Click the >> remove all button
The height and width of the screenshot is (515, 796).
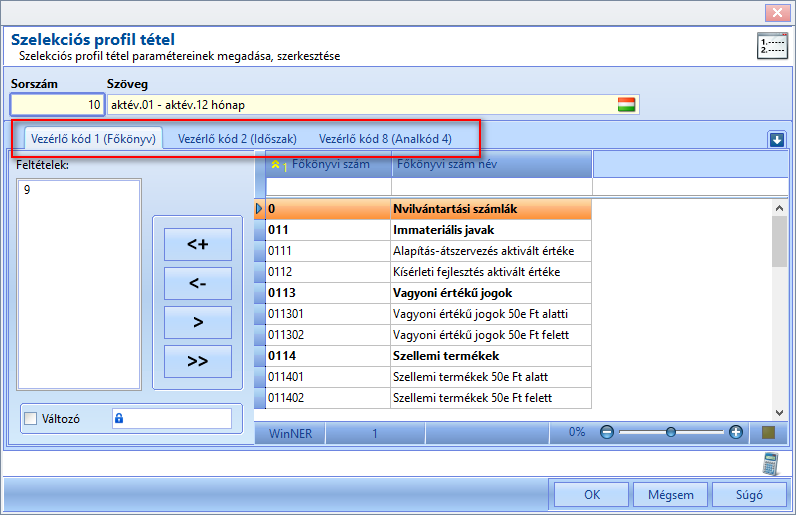pos(198,361)
